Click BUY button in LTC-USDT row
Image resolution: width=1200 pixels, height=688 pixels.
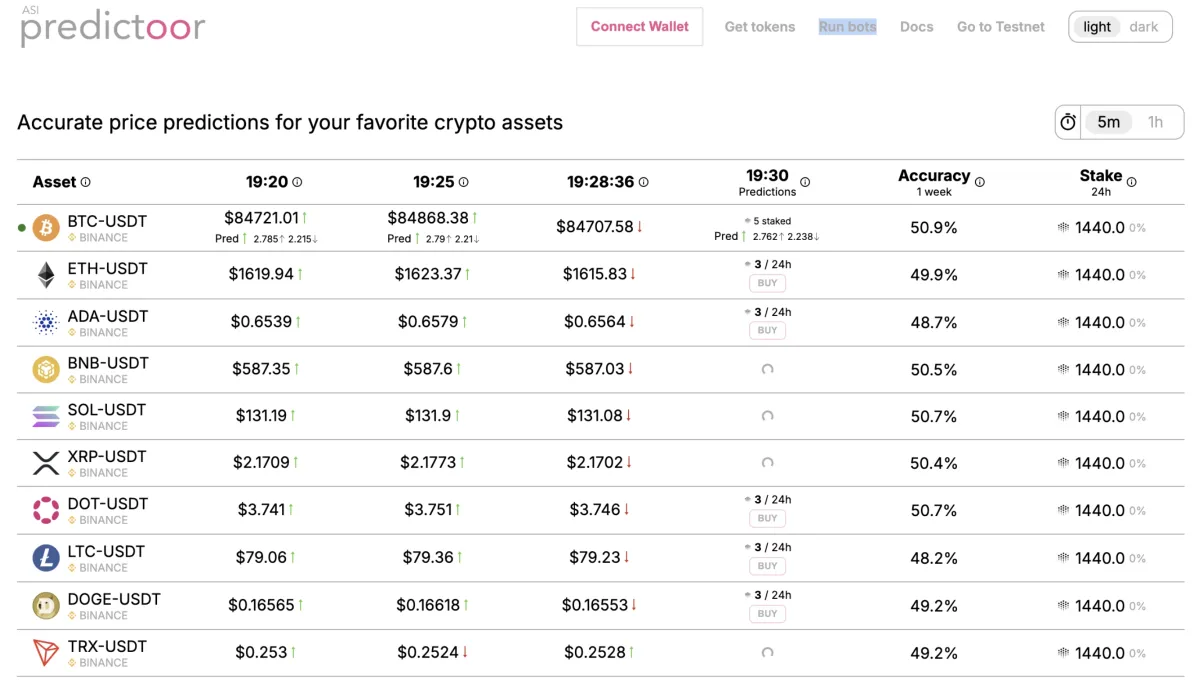tap(767, 566)
